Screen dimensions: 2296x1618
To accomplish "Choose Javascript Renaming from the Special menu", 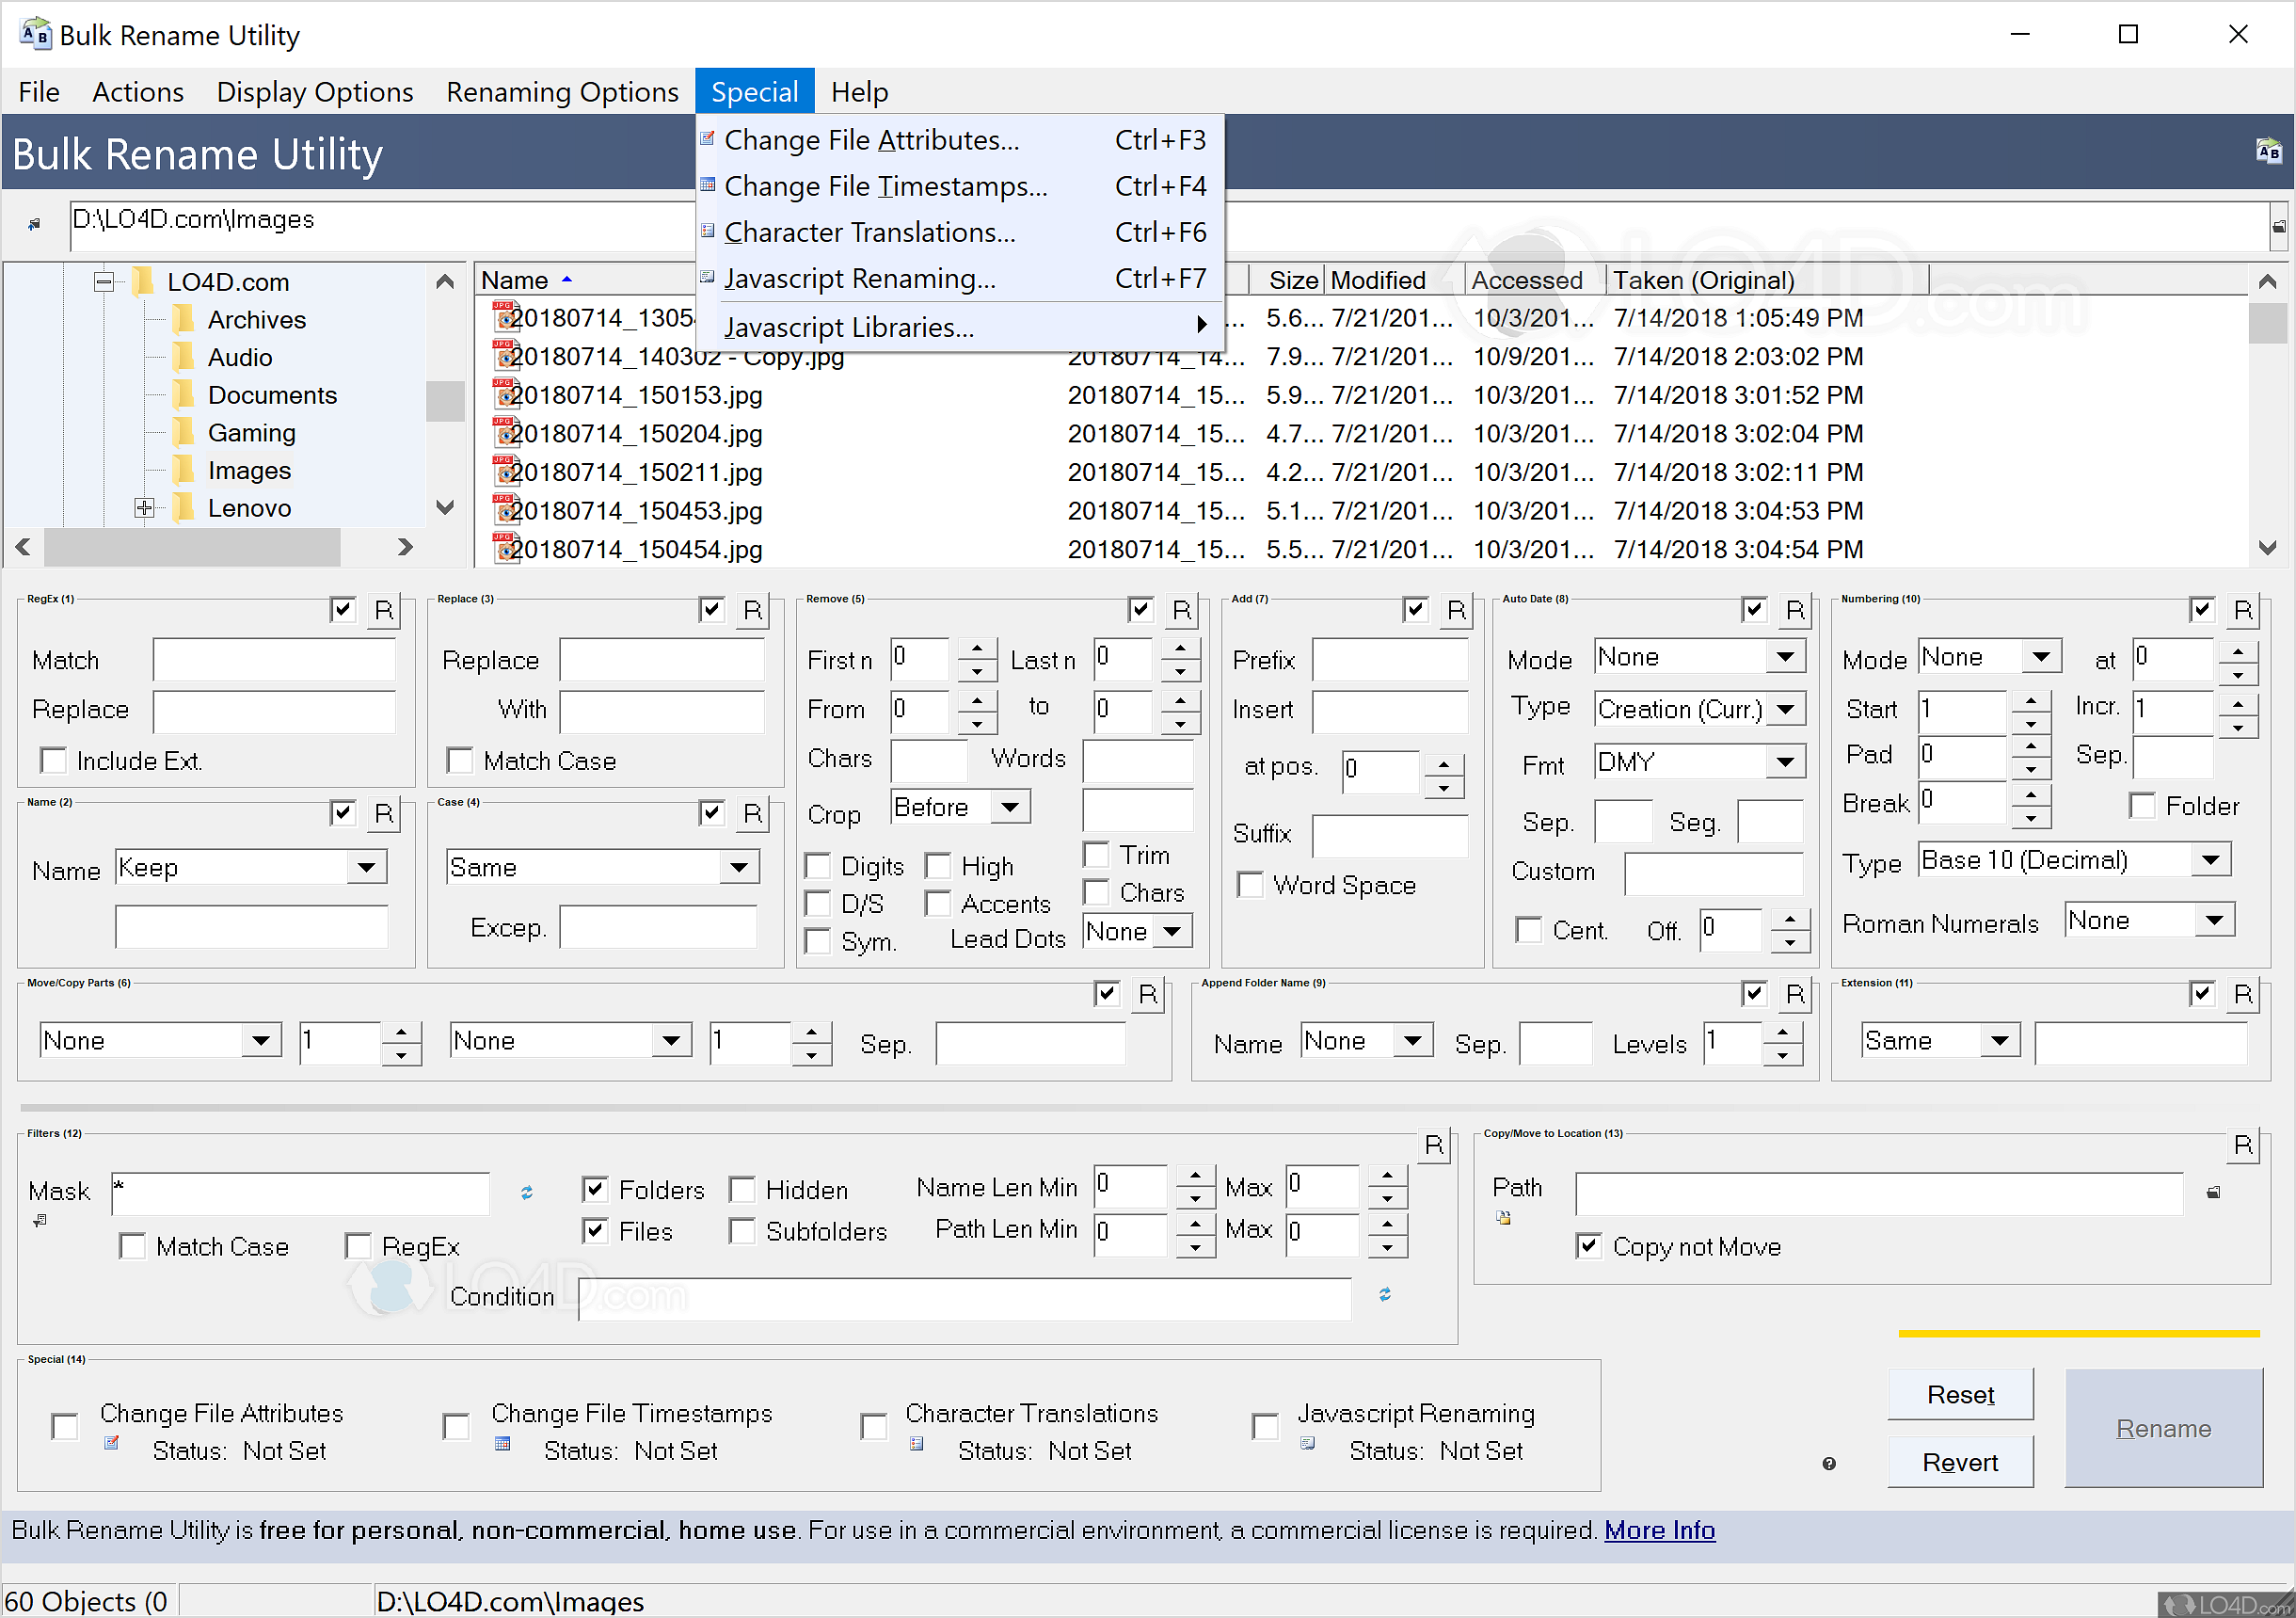I will (x=860, y=279).
